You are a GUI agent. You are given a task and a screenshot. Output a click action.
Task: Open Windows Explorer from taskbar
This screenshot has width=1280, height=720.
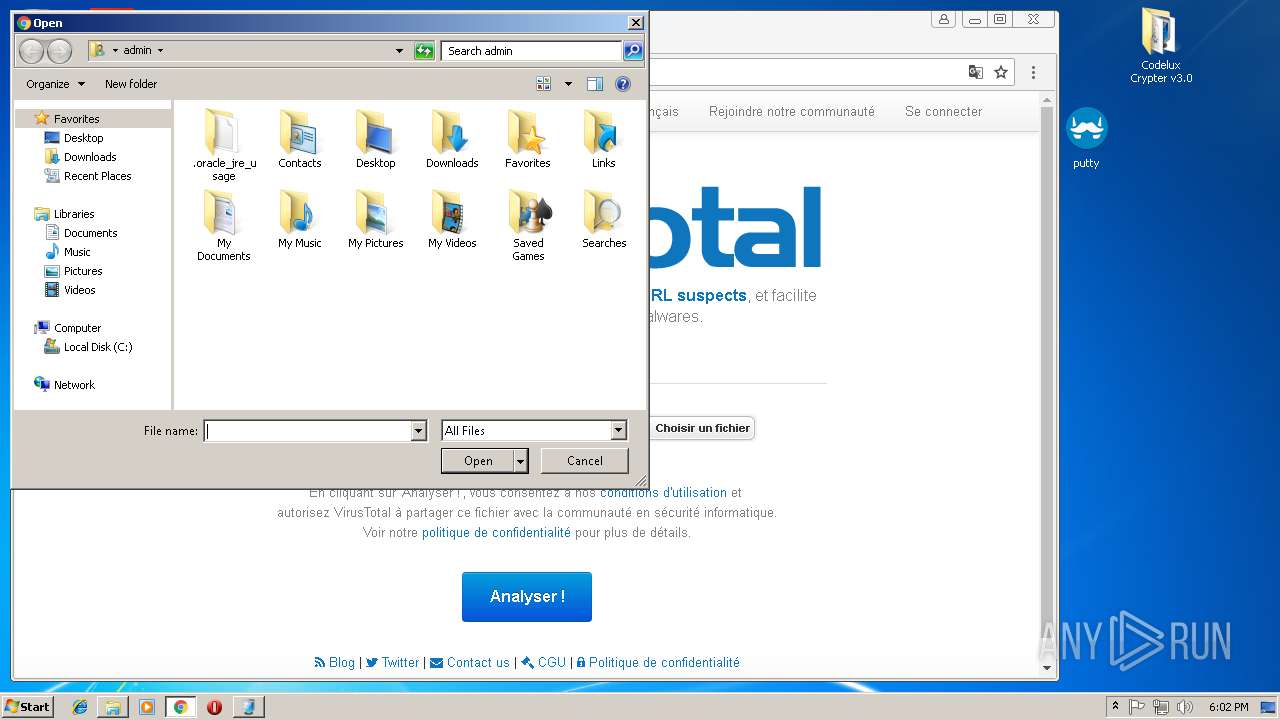[113, 707]
